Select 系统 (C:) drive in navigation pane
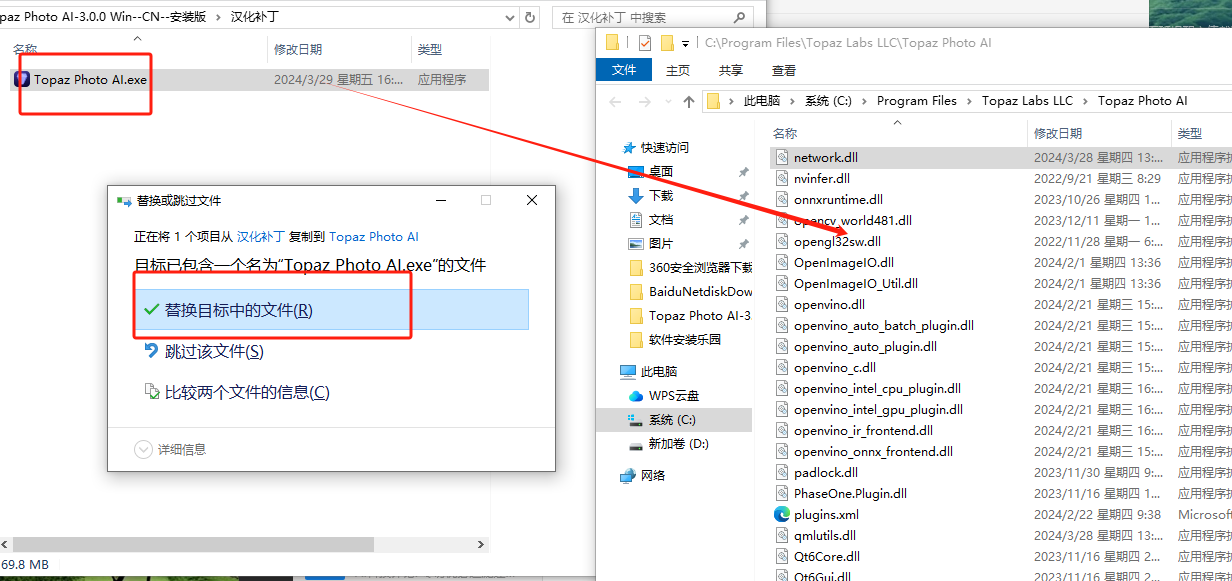The height and width of the screenshot is (581, 1232). 671,419
